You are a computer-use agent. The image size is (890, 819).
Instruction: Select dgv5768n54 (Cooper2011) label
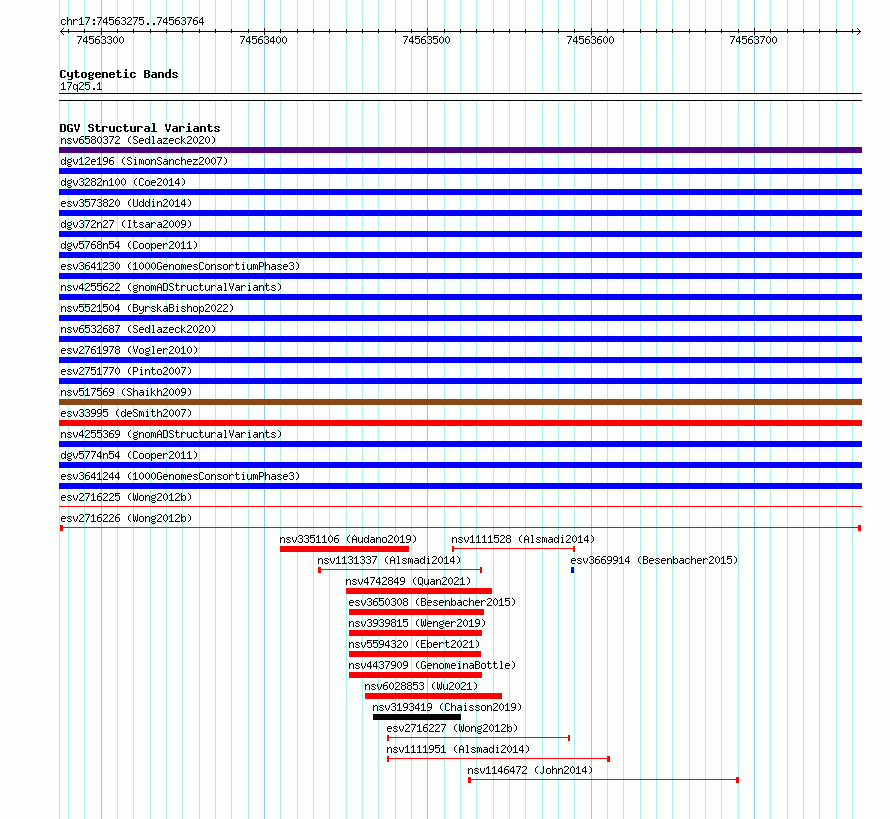point(129,245)
